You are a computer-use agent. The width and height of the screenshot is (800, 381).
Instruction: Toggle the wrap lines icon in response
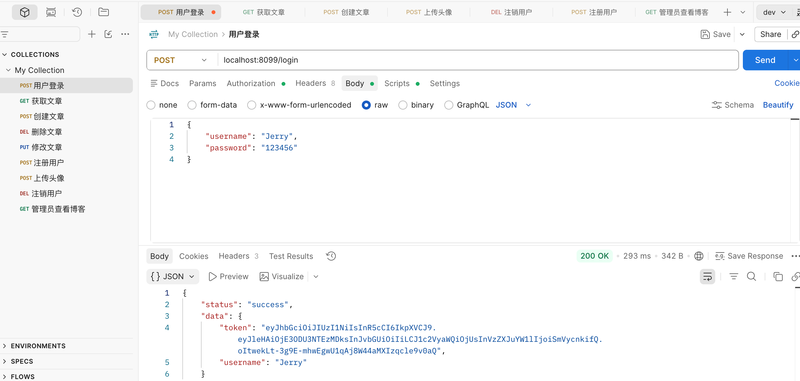[x=707, y=276]
